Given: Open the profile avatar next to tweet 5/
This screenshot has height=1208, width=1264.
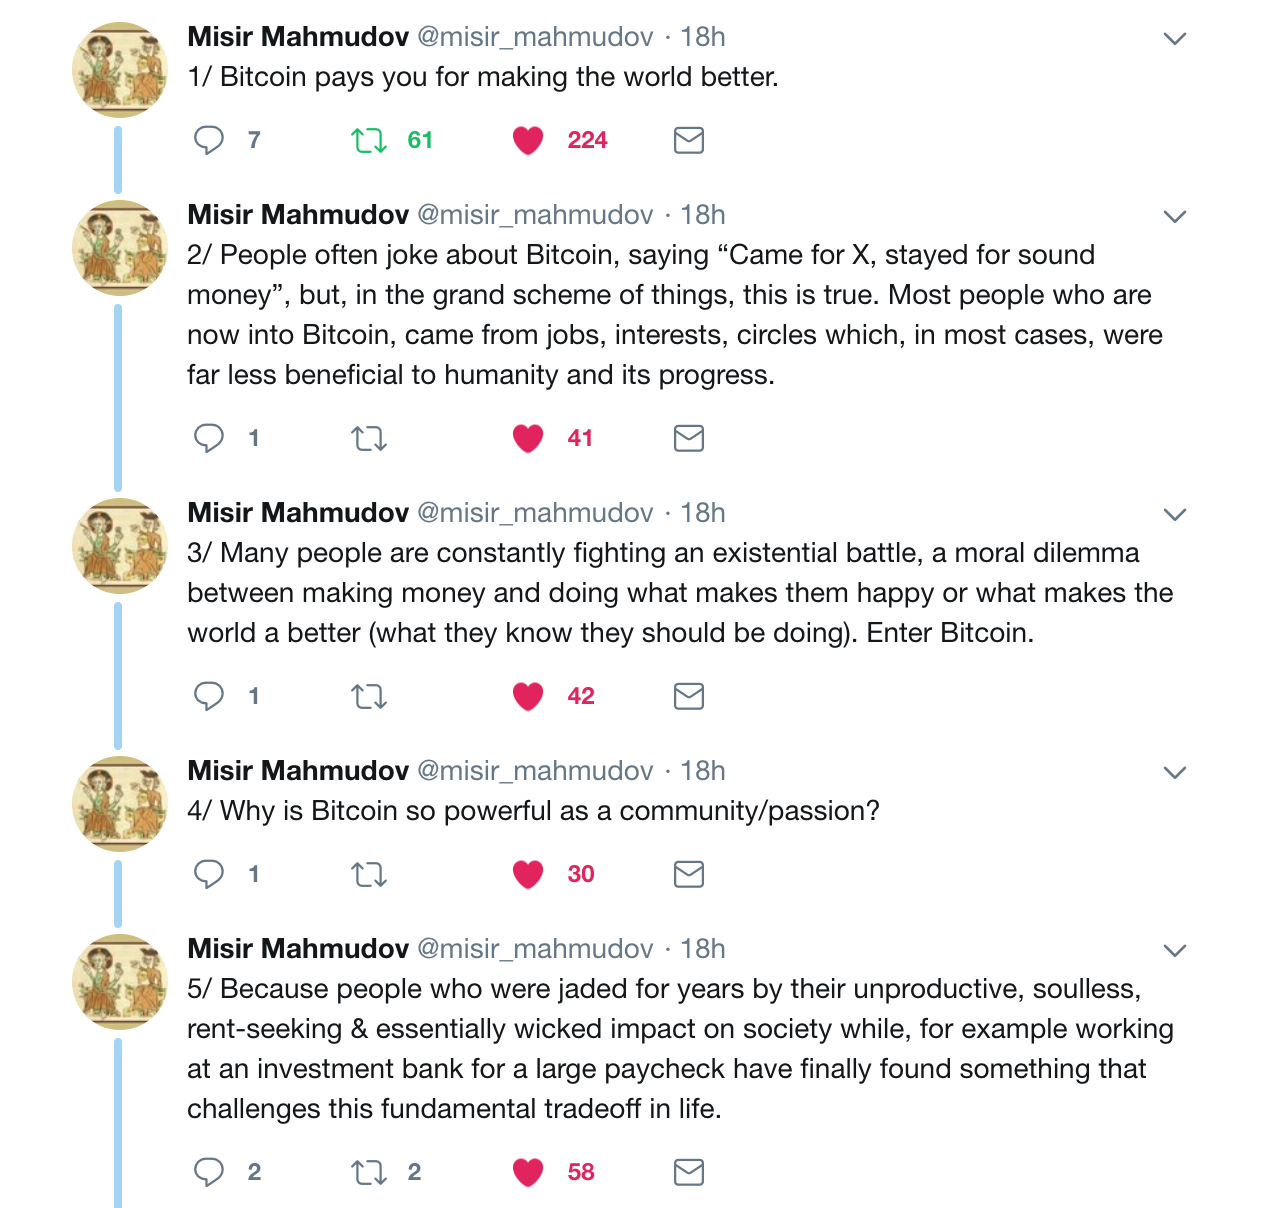Looking at the screenshot, I should (120, 982).
